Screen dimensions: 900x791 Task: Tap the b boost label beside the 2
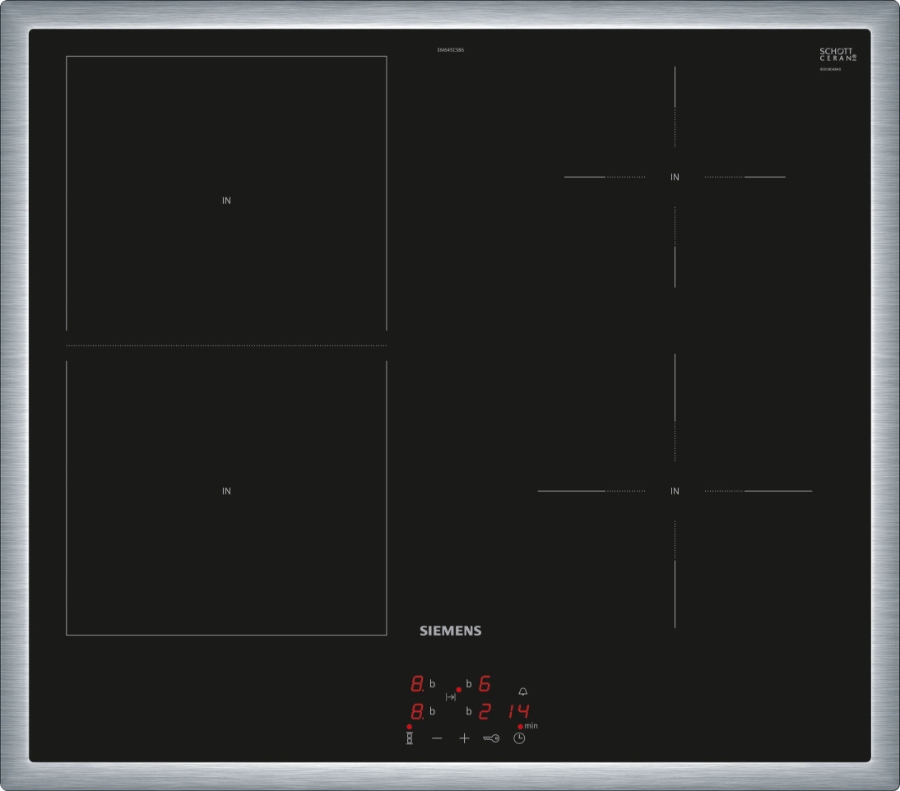(469, 711)
